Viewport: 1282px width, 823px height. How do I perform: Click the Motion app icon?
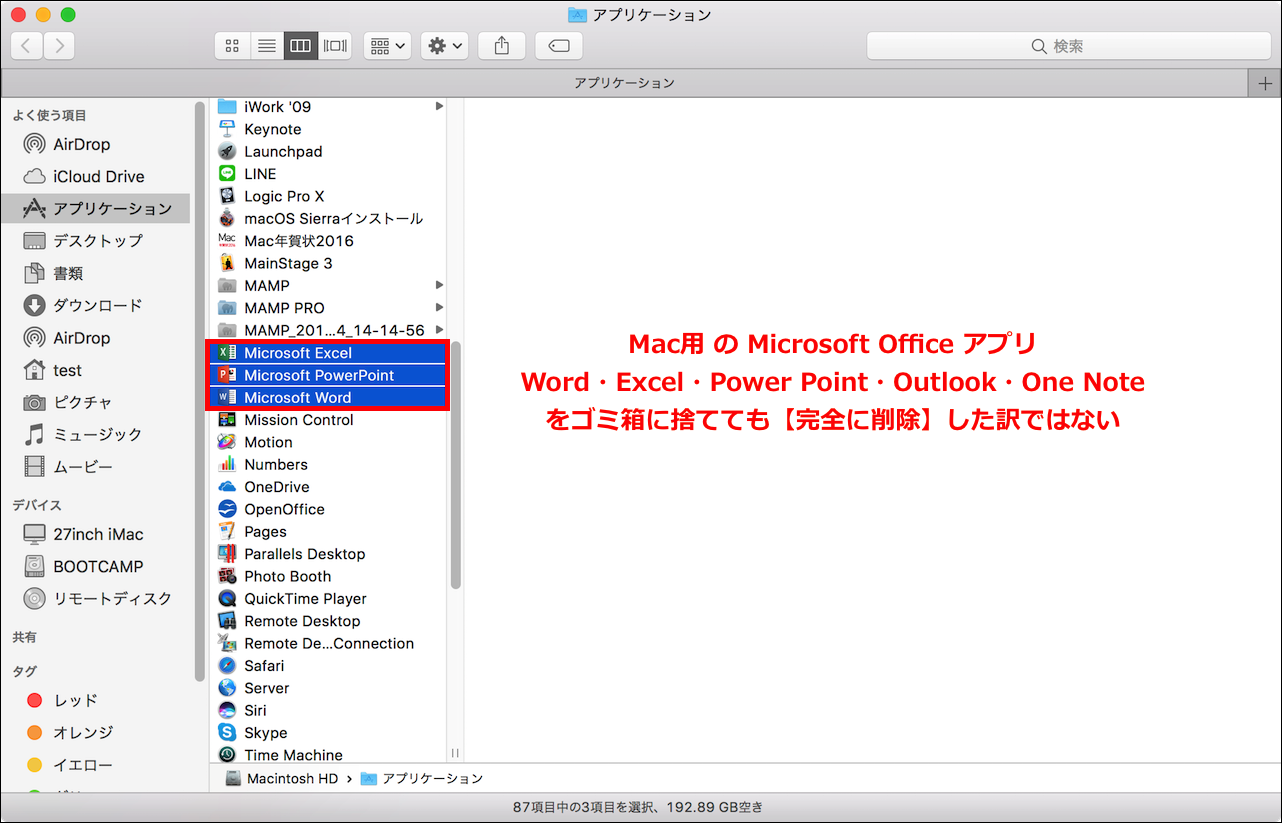pos(227,442)
